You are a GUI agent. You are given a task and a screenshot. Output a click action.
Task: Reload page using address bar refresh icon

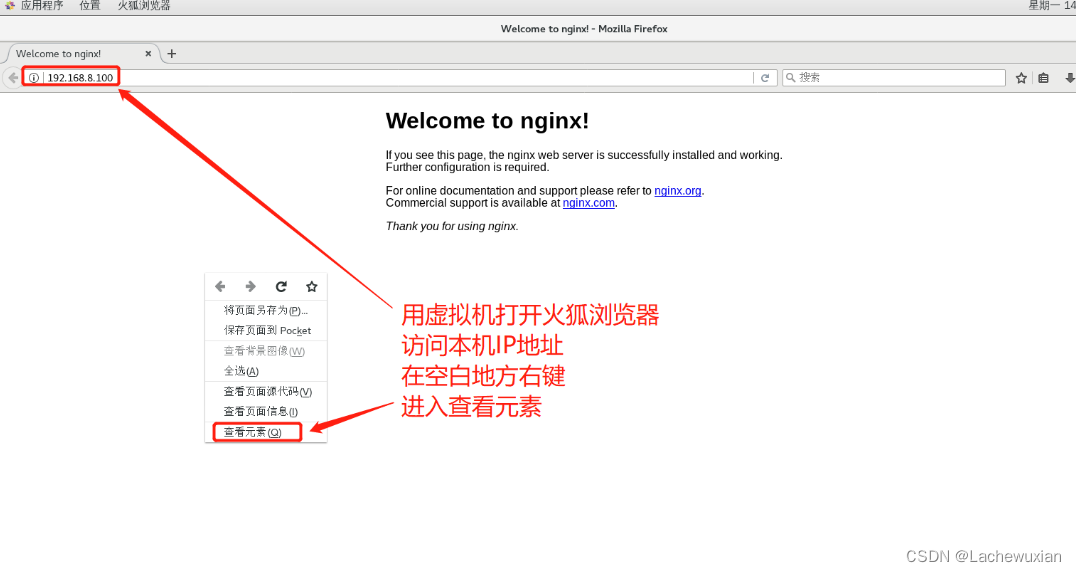tap(764, 78)
